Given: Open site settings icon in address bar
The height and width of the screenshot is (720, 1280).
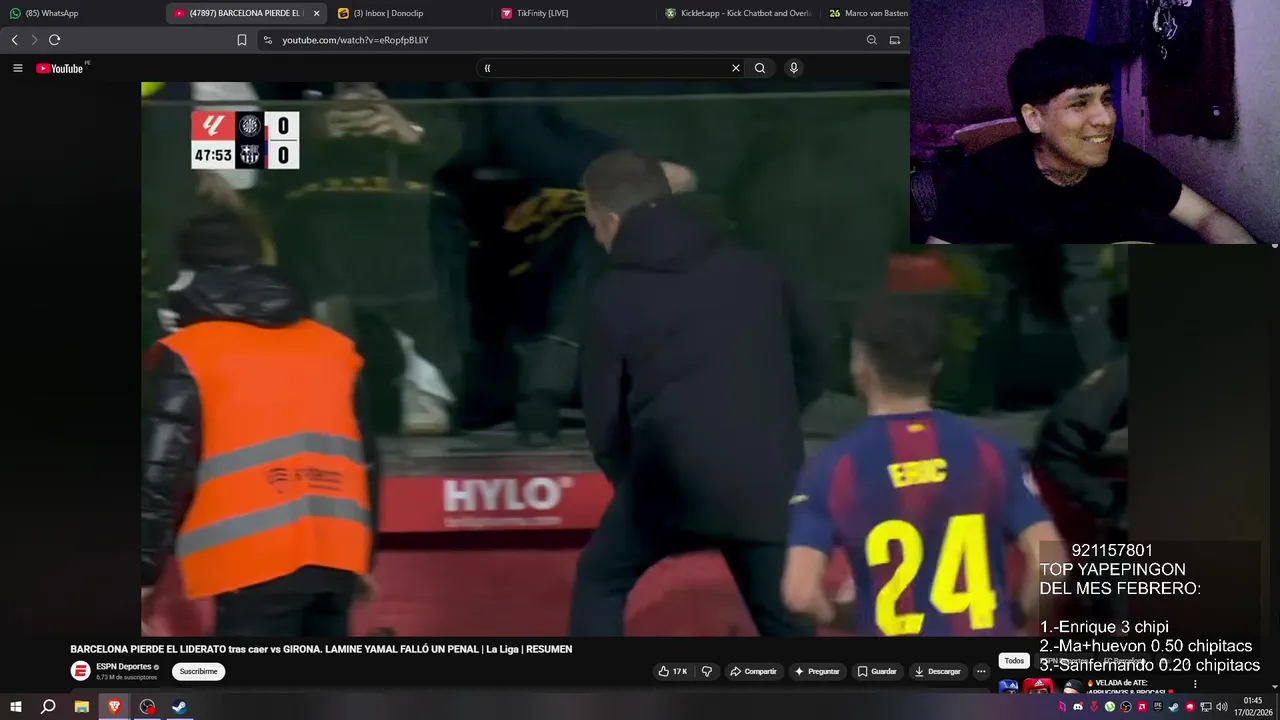Looking at the screenshot, I should click(x=267, y=40).
